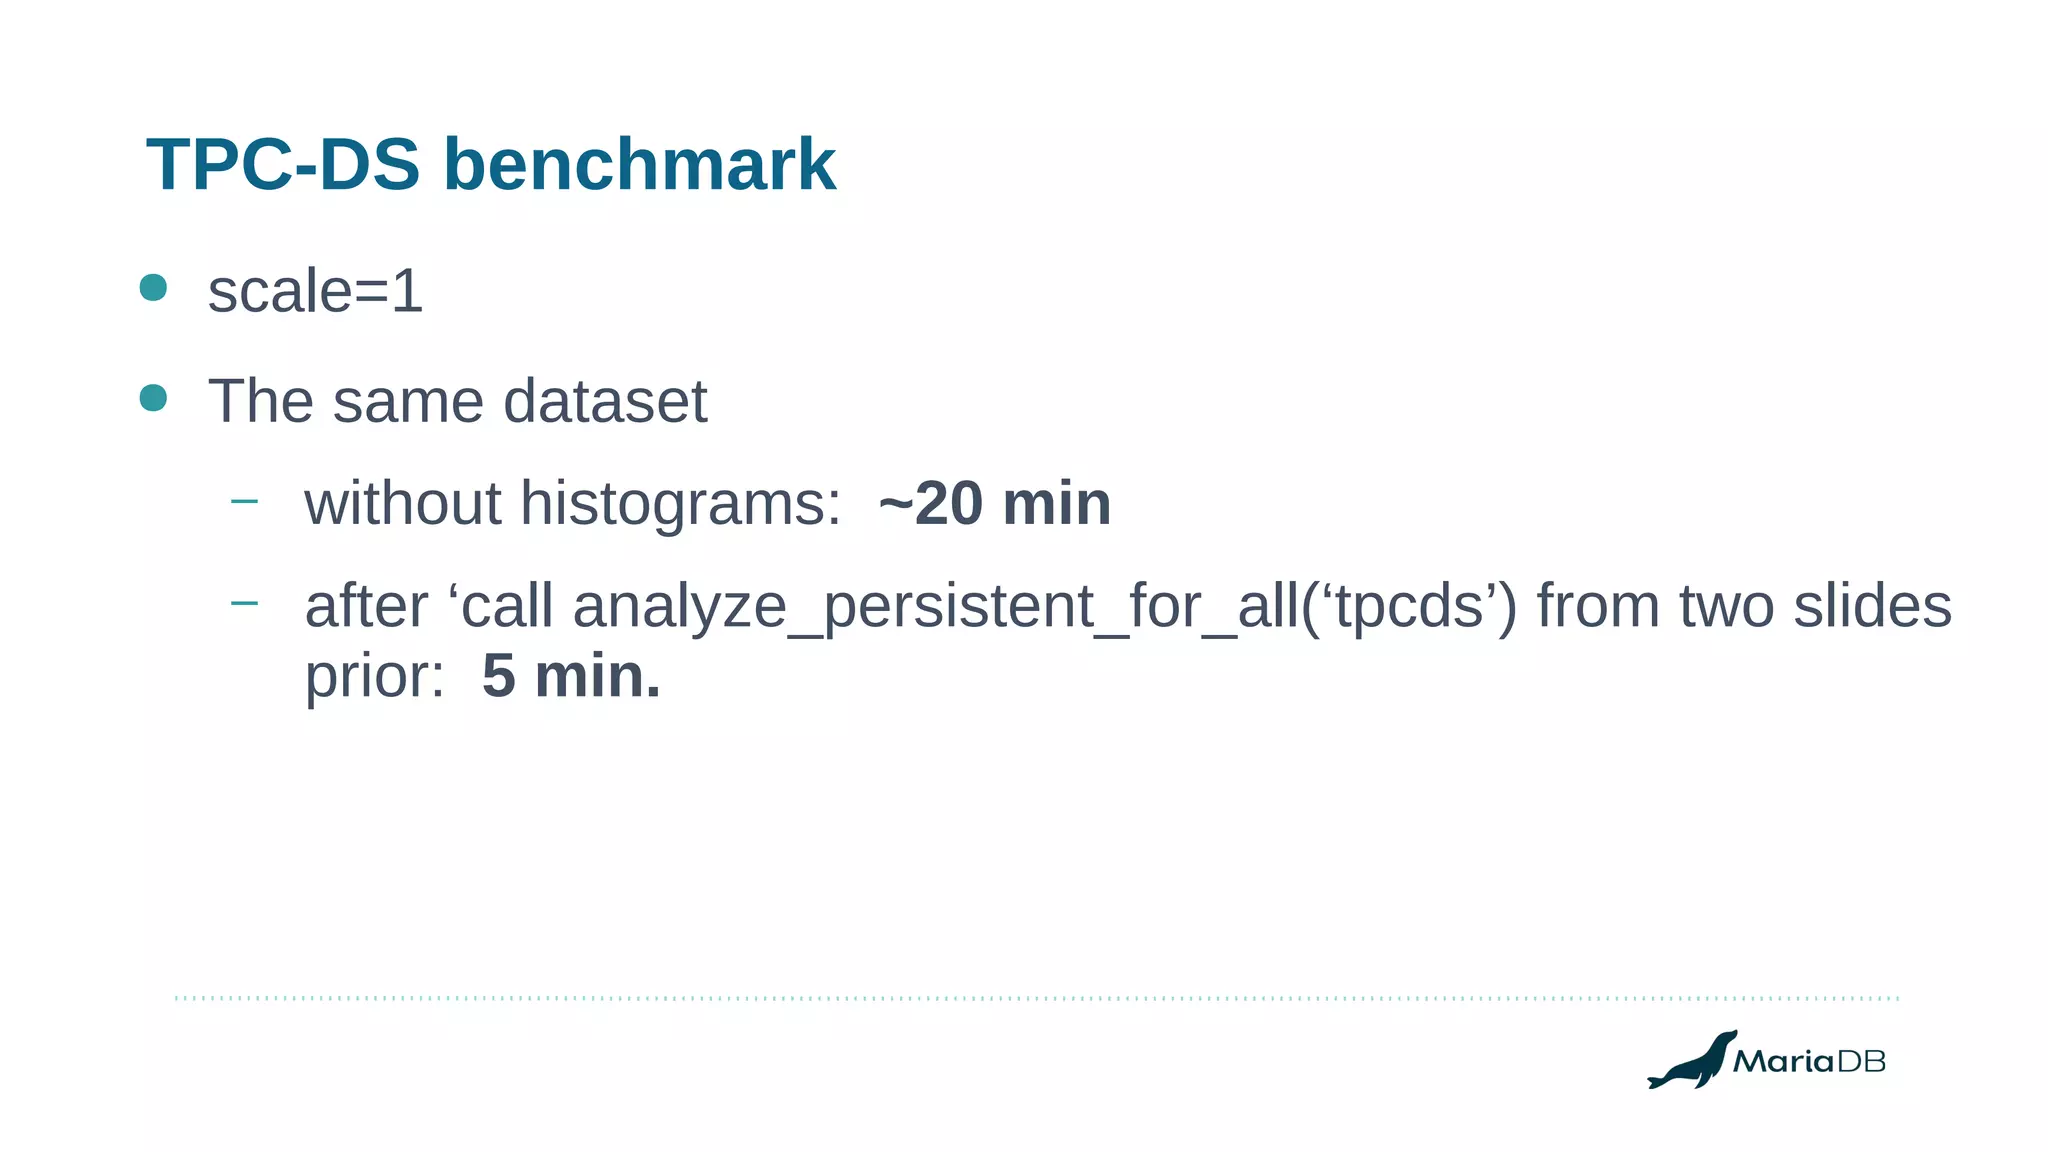The image size is (2048, 1152).
Task: Click the words from two slides
Action: click(x=1744, y=606)
